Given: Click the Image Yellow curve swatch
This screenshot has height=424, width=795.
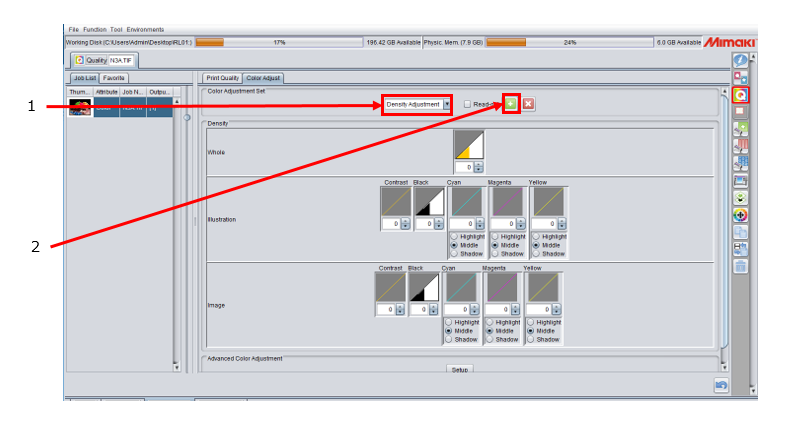Looking at the screenshot, I should (543, 288).
